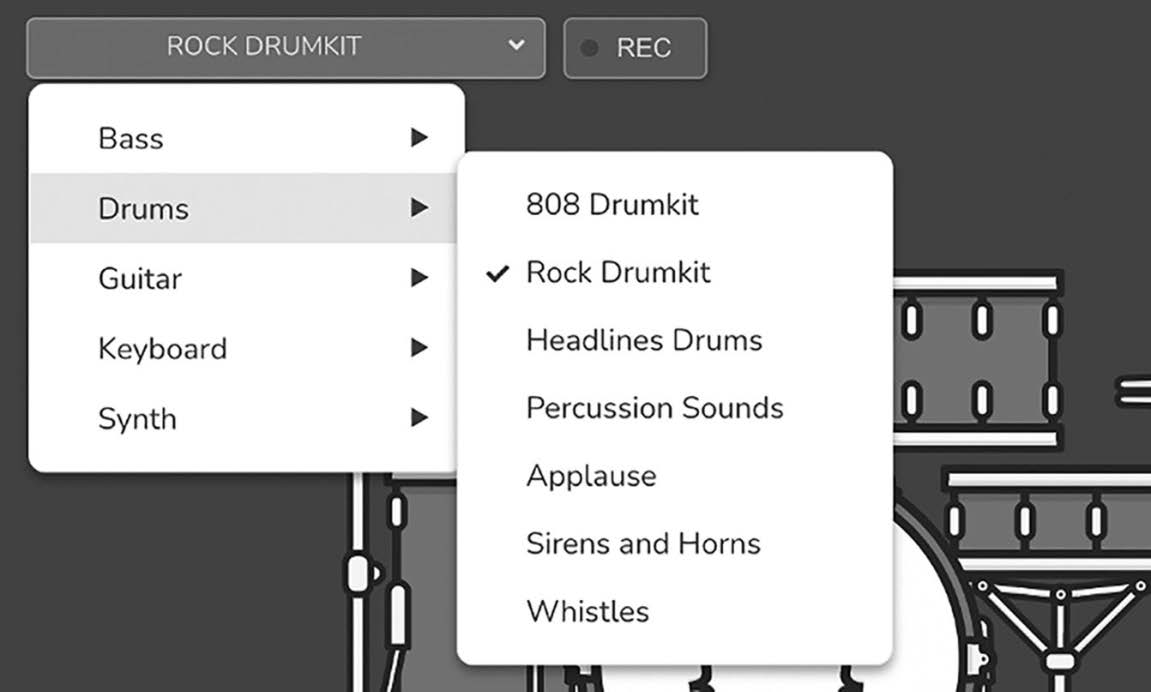Expand the Guitar submenu arrow
The image size is (1151, 692).
click(419, 277)
